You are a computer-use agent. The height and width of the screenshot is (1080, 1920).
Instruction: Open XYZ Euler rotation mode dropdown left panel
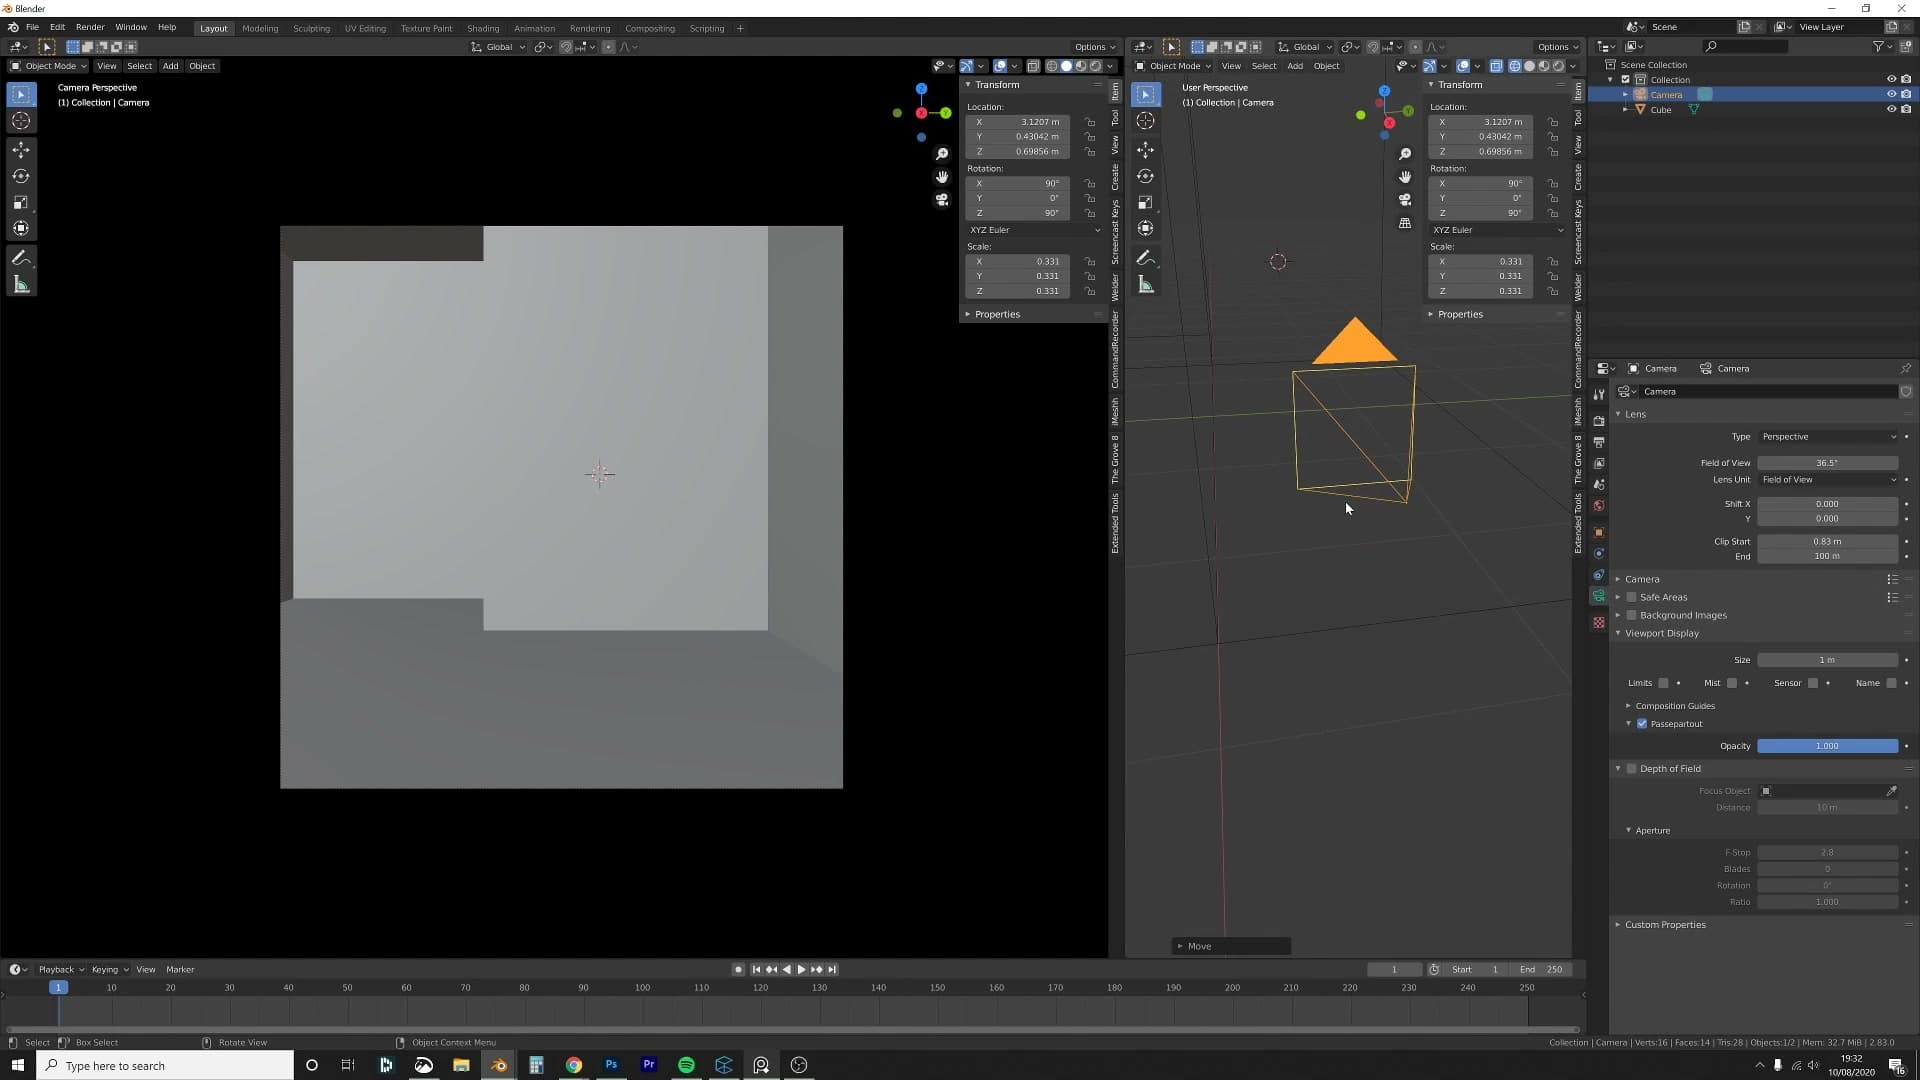click(x=1034, y=230)
